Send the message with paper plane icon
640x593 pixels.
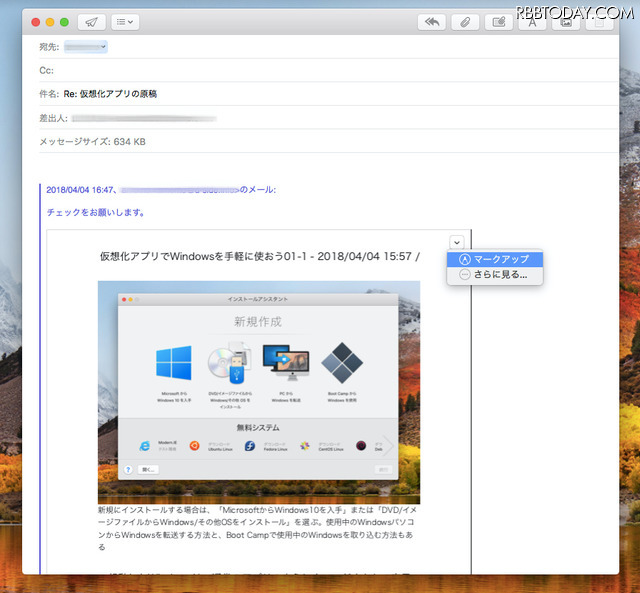[x=92, y=22]
